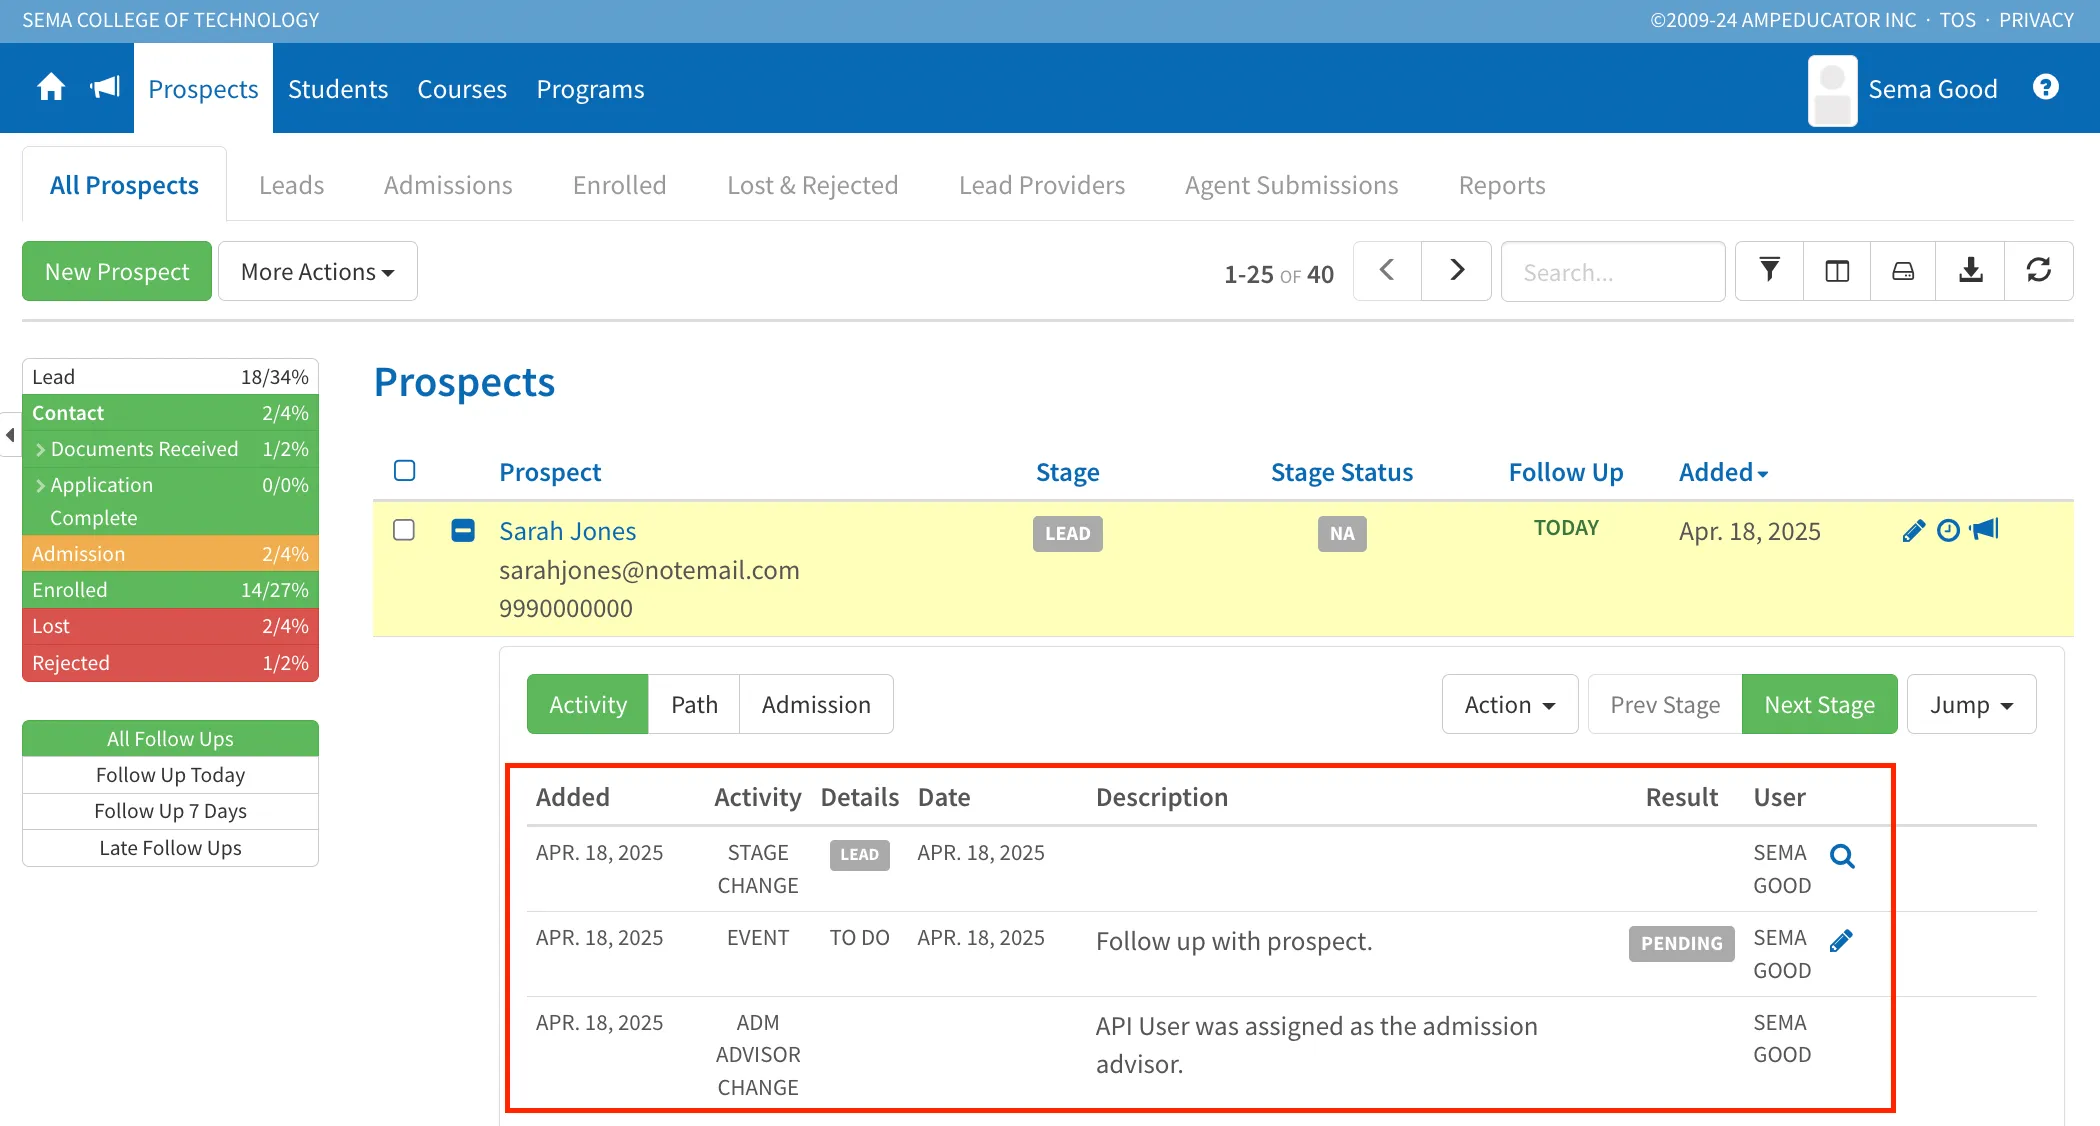The image size is (2100, 1126).
Task: Click the Search input field
Action: (x=1612, y=271)
